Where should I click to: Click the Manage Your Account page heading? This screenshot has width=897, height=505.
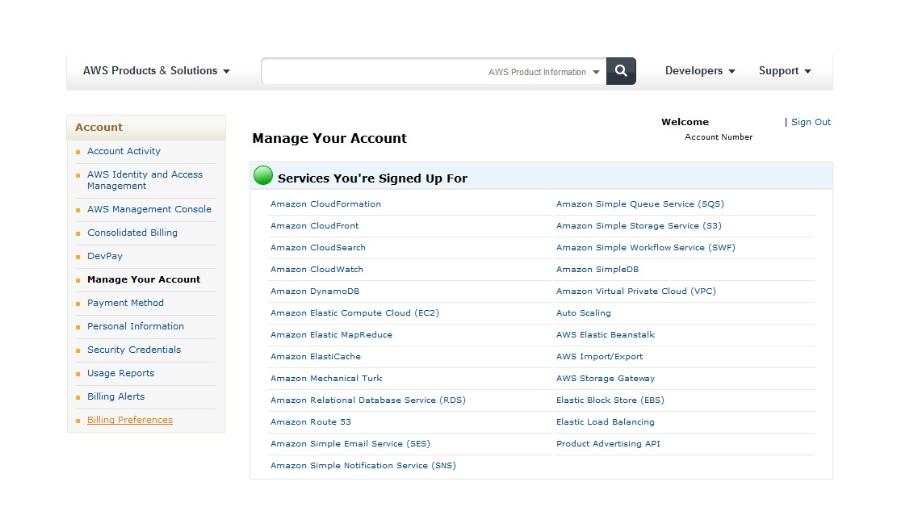[330, 138]
